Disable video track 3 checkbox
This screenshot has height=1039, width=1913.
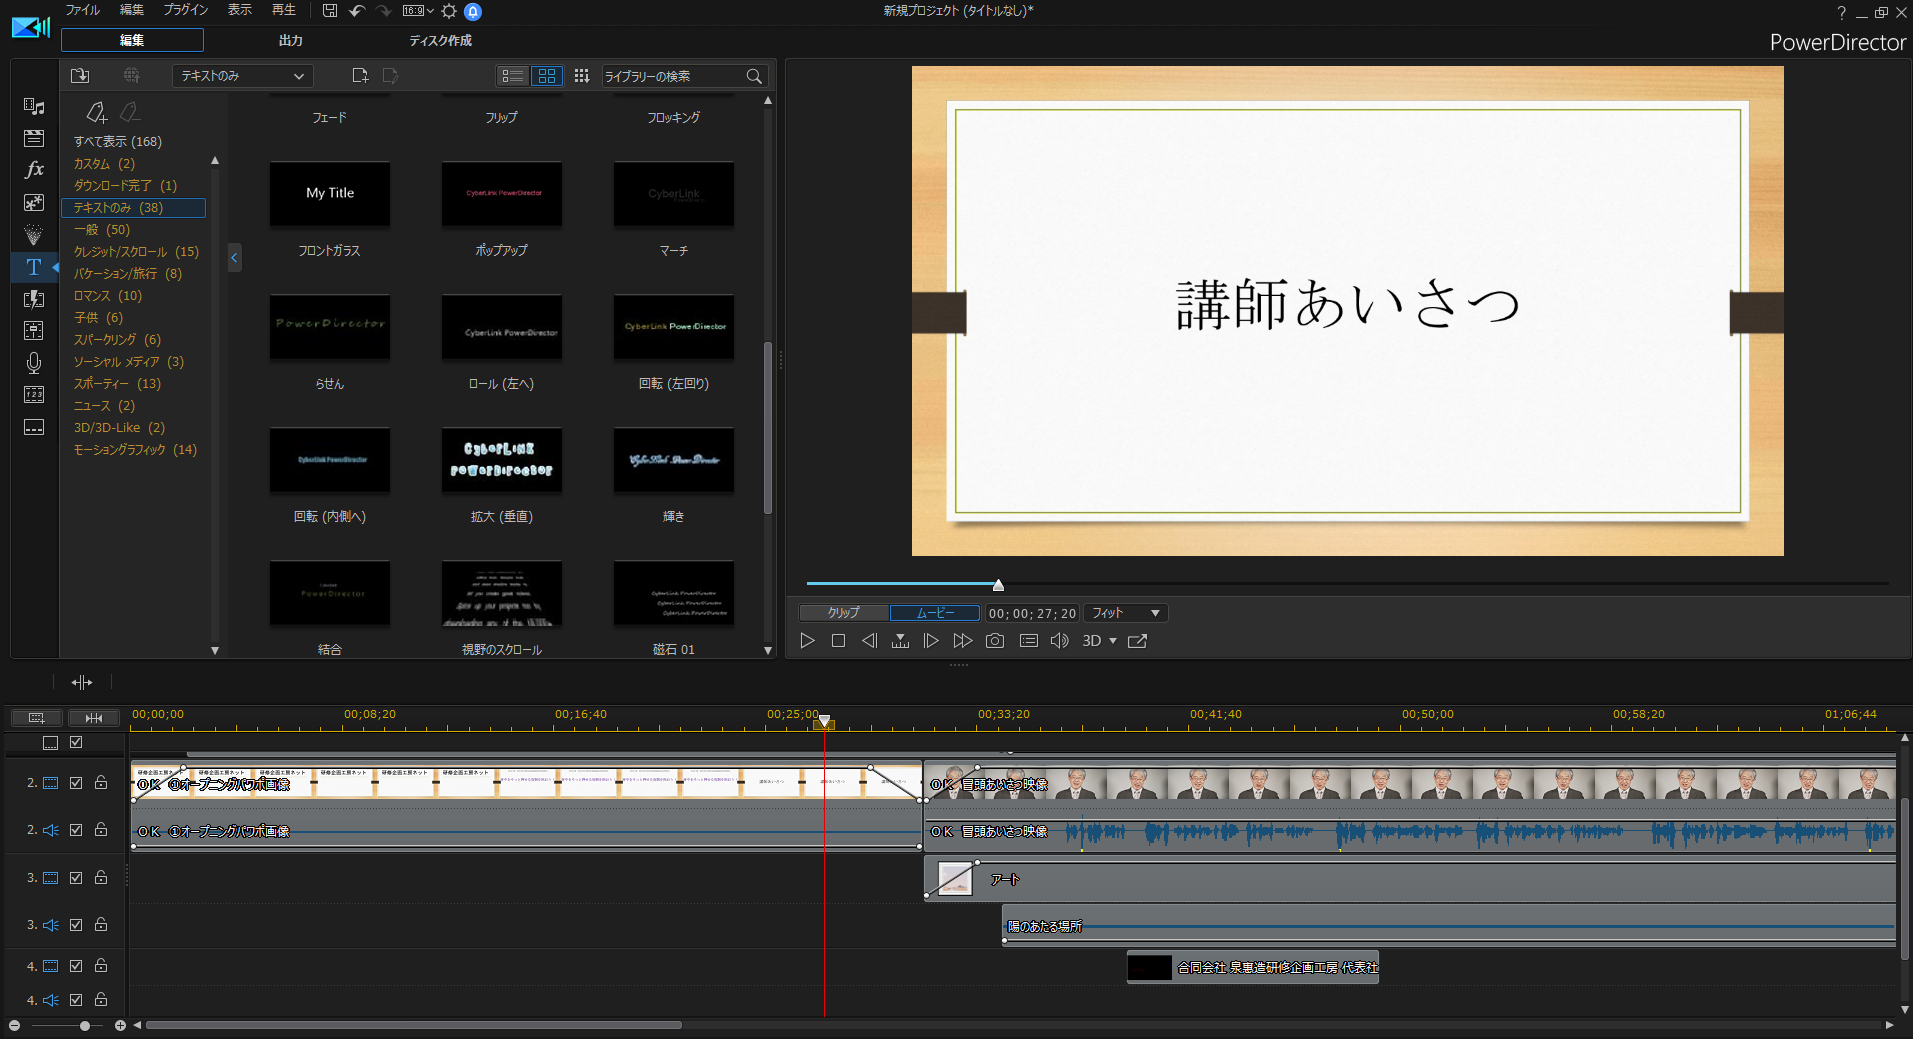tap(76, 878)
